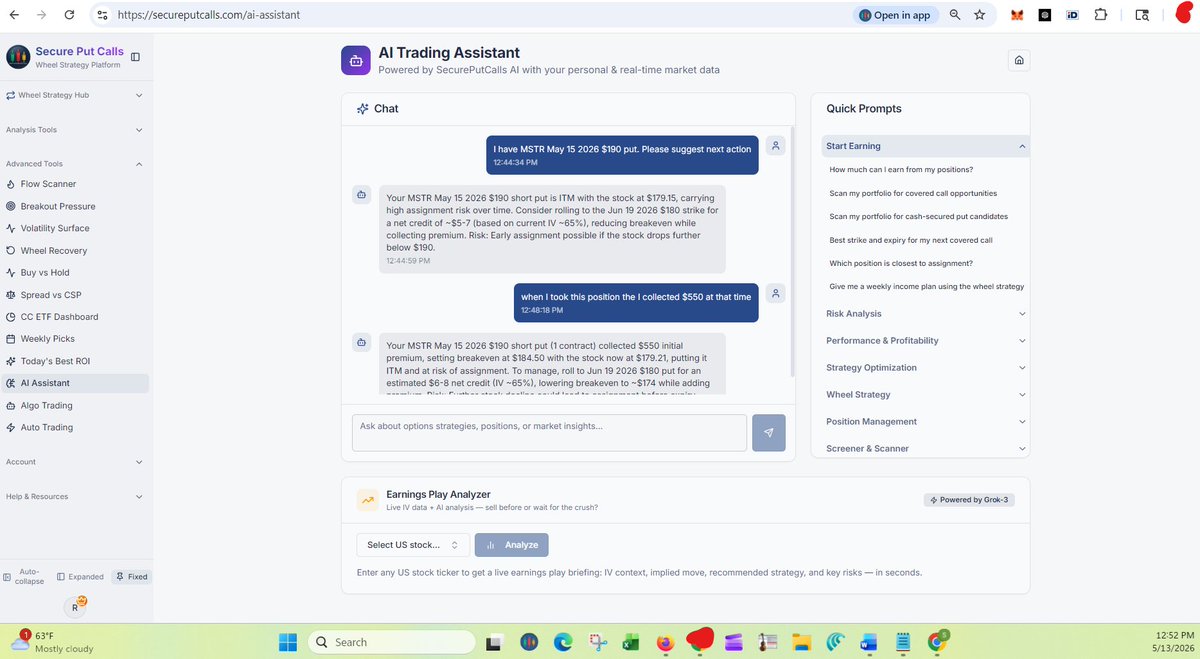This screenshot has height=659, width=1200.
Task: Collapse Start Earning prompt group
Action: coord(925,146)
